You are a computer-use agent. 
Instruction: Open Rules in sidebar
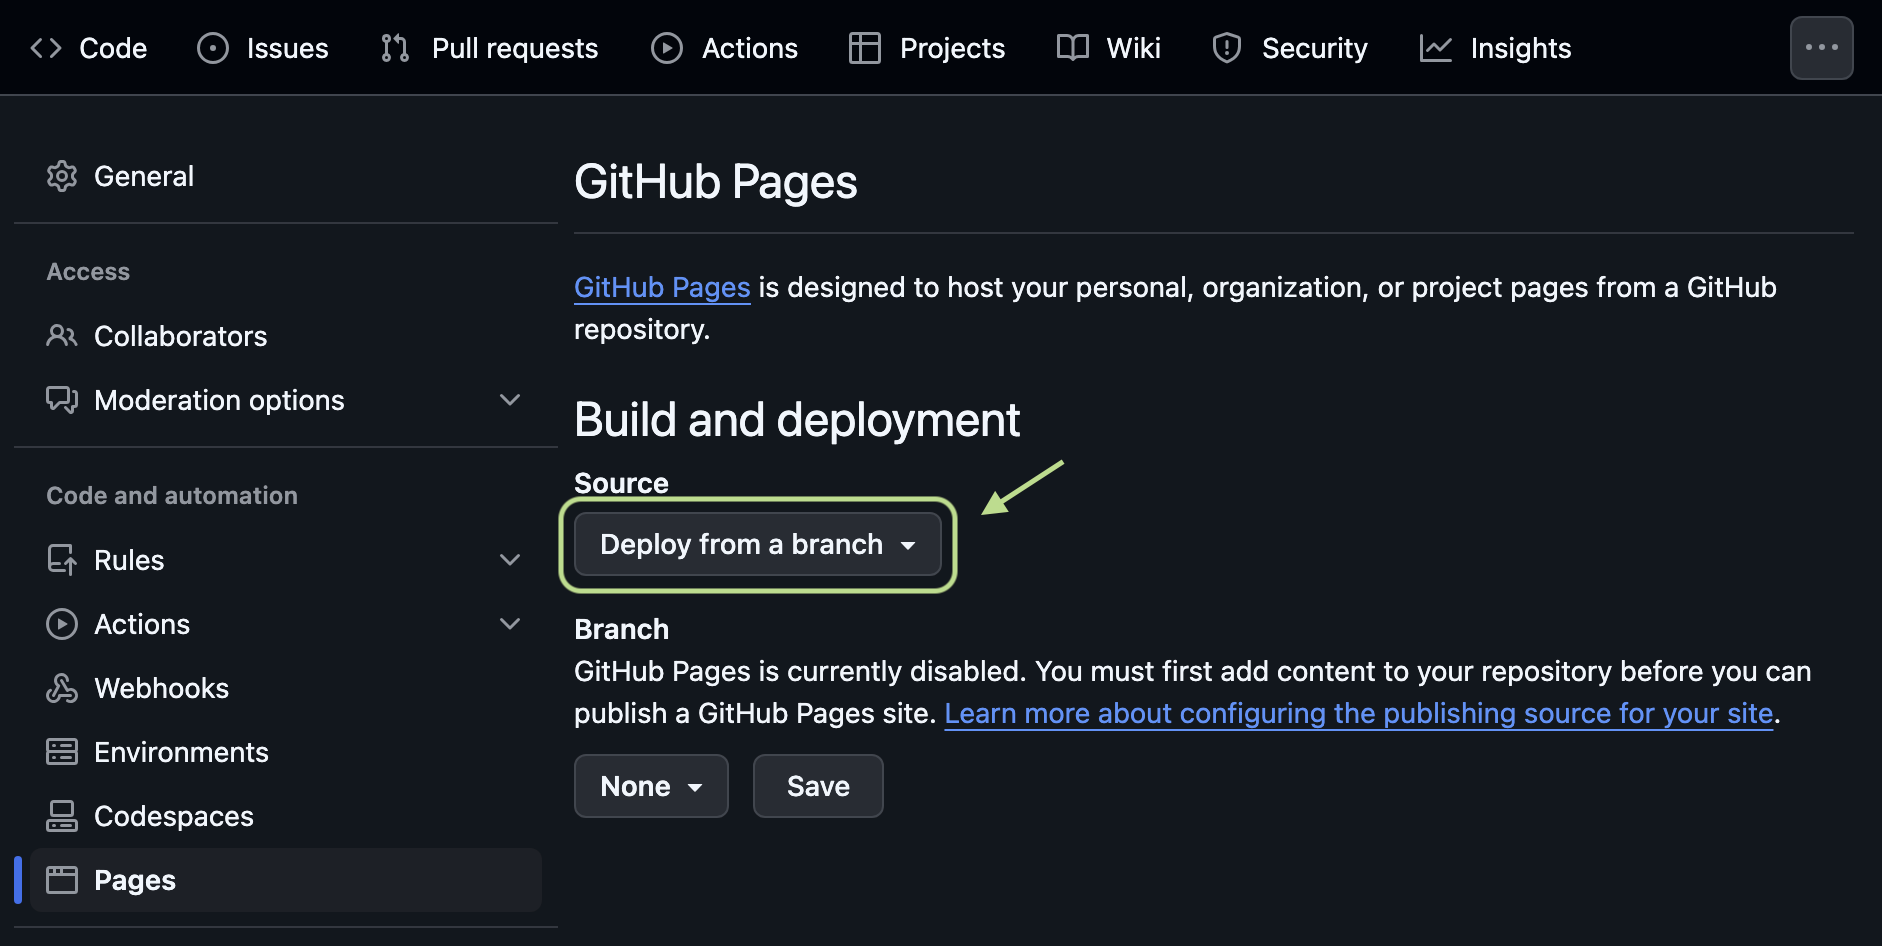click(x=286, y=560)
